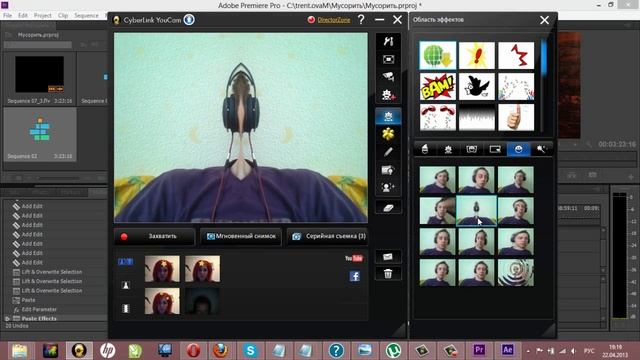Filter library by video filmstrip icon
This screenshot has height=360, width=640.
pos(126,308)
